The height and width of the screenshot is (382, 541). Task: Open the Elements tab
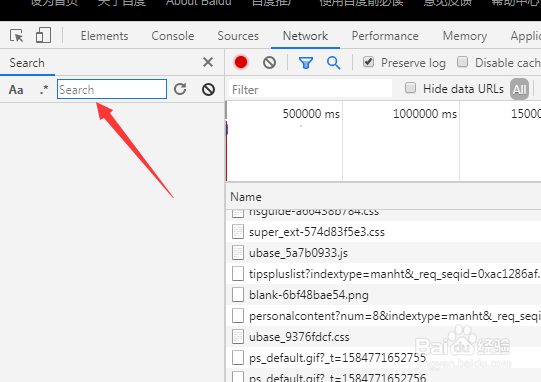click(x=105, y=36)
